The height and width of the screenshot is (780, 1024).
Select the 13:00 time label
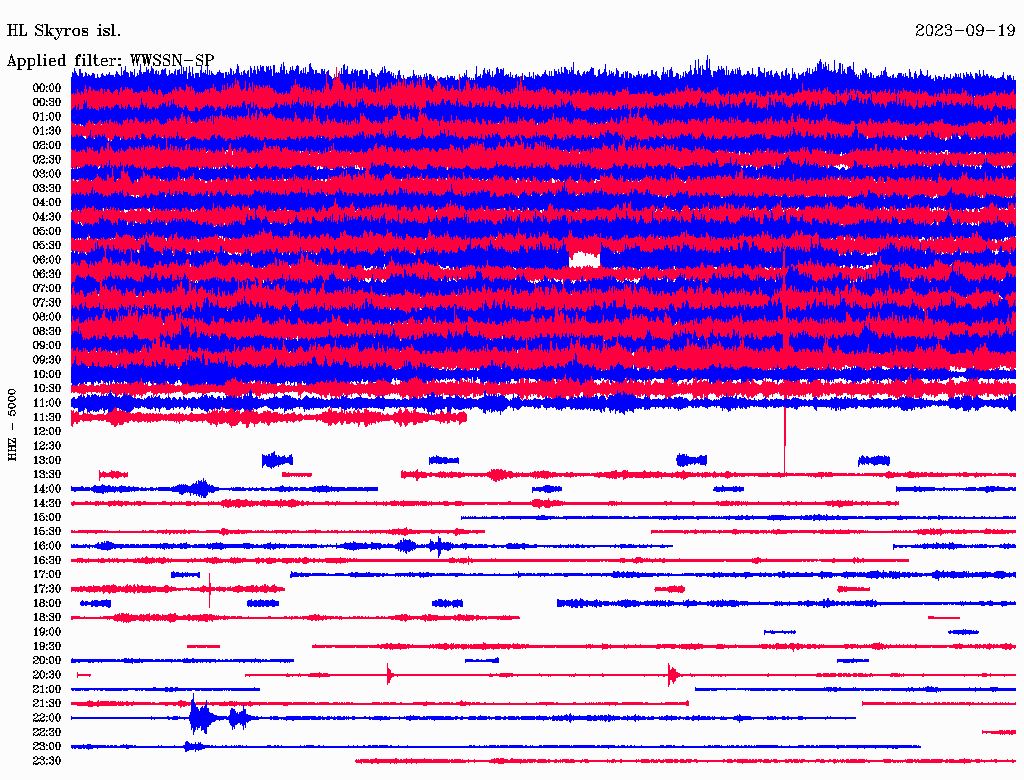47,460
